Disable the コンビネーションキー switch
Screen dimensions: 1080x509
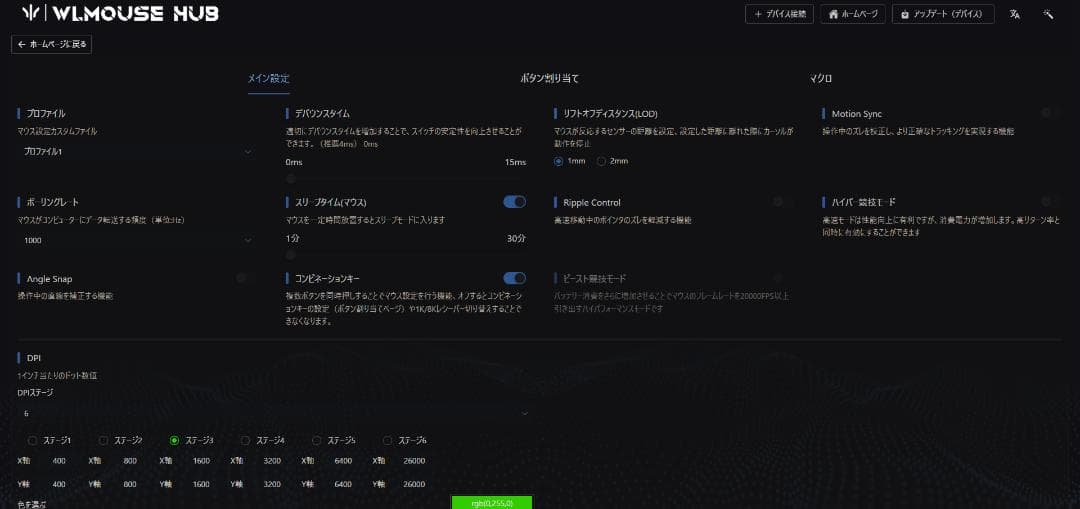coord(514,278)
